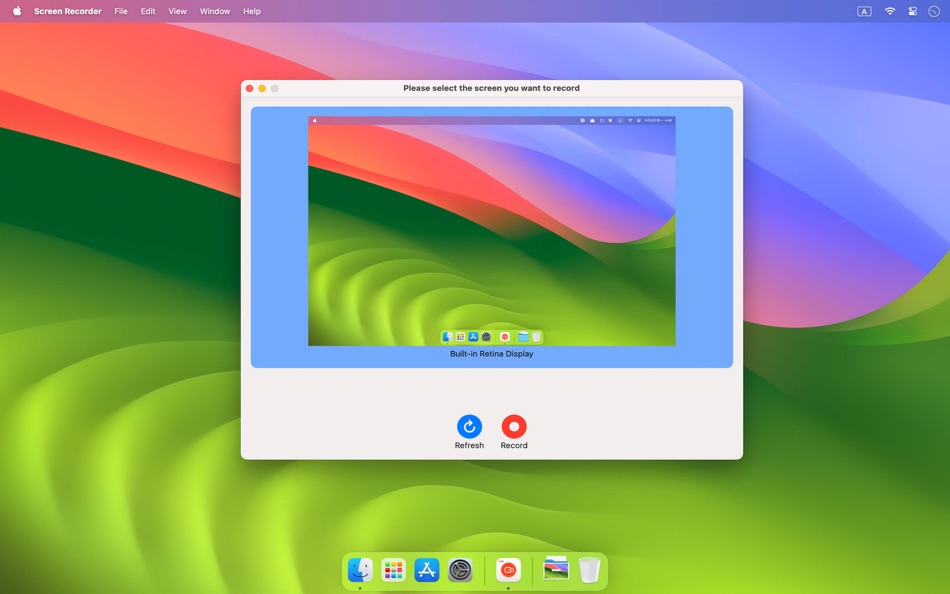The width and height of the screenshot is (950, 594).
Task: Click the Record label text
Action: coord(514,446)
